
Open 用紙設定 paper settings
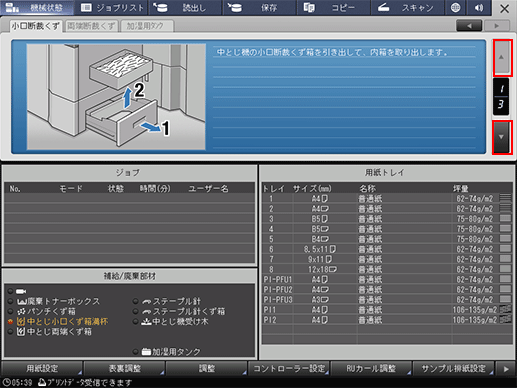click(42, 368)
